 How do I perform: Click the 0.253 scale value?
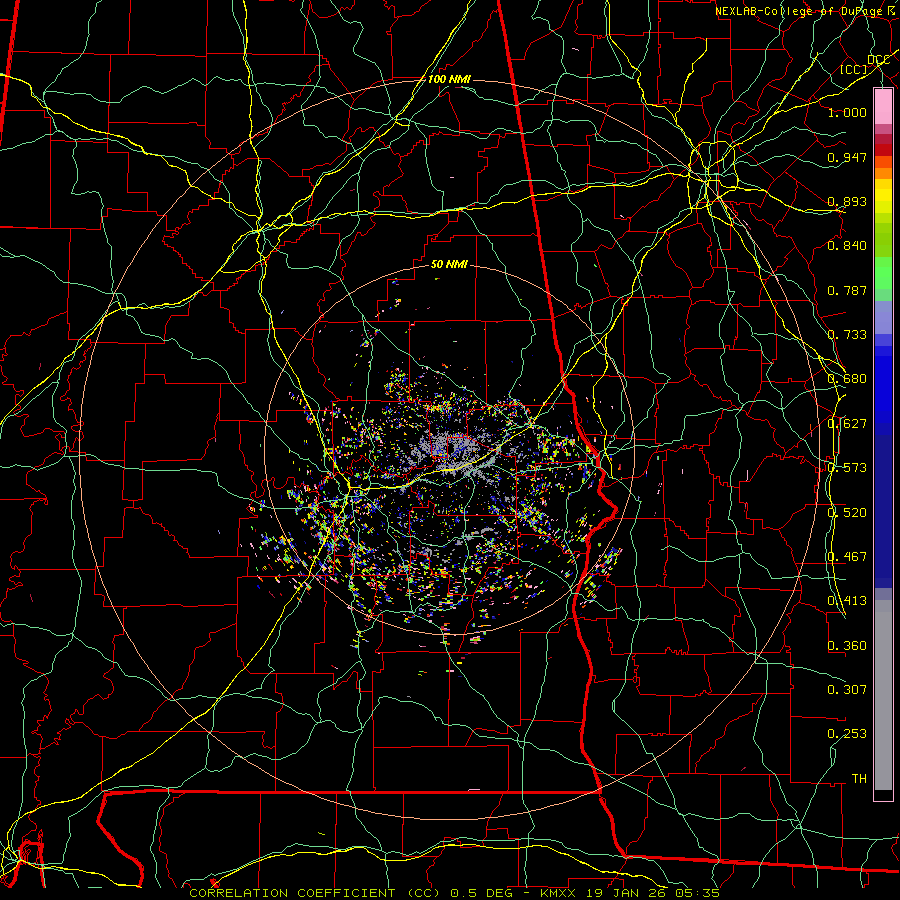(x=847, y=734)
